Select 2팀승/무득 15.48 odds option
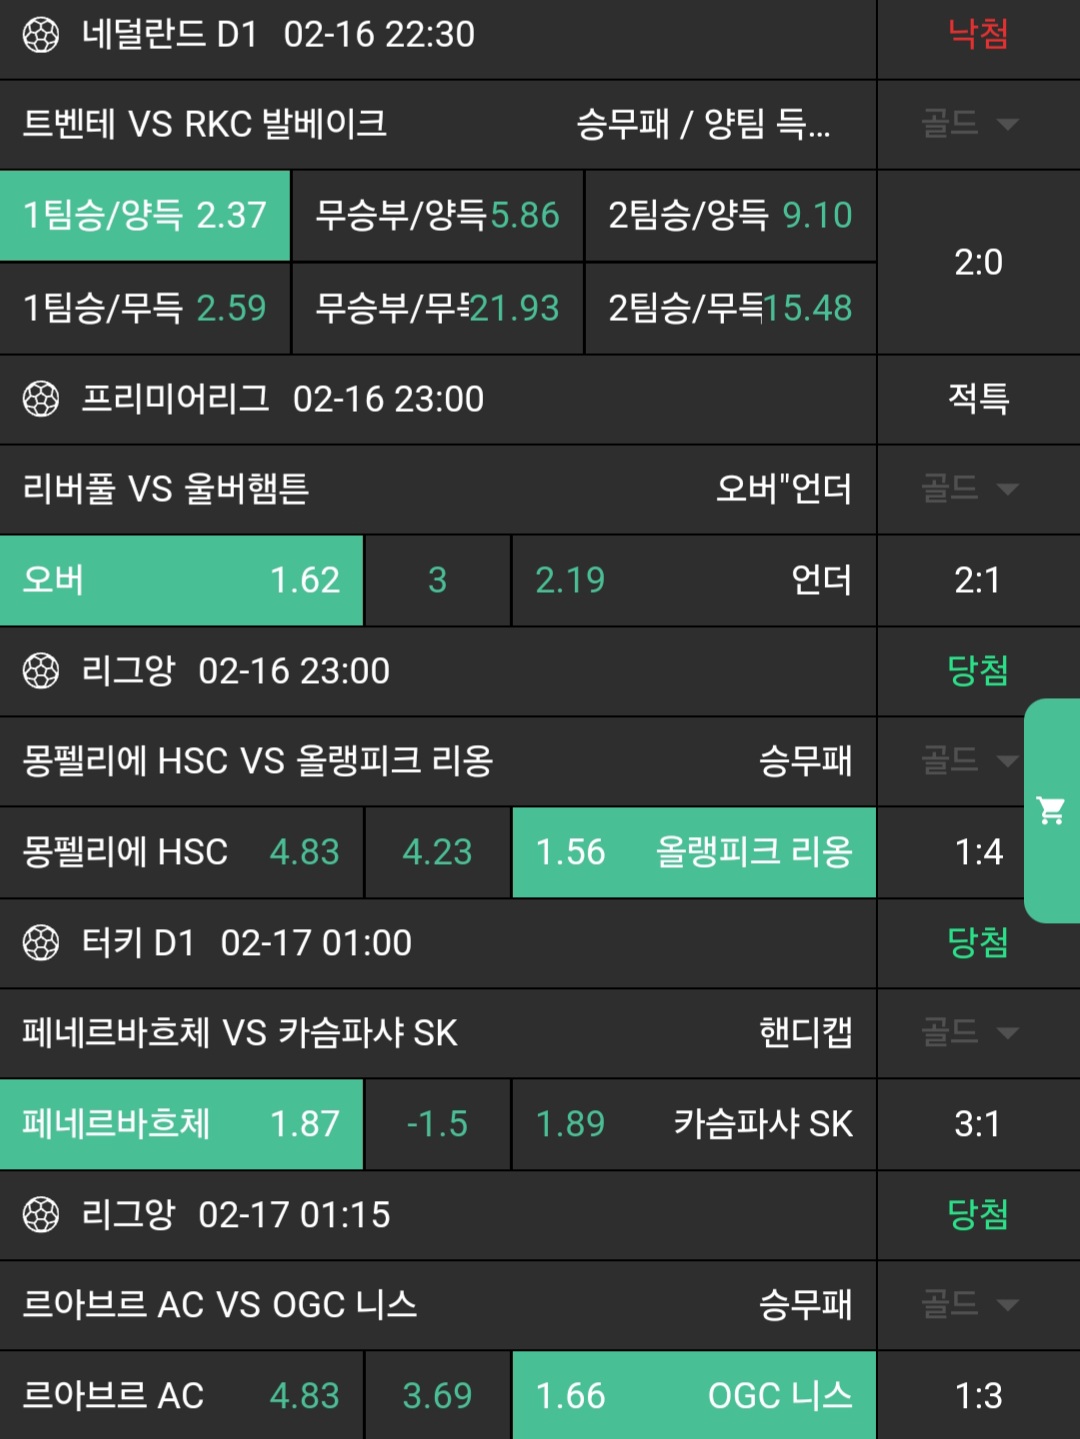The width and height of the screenshot is (1080, 1439). click(730, 309)
